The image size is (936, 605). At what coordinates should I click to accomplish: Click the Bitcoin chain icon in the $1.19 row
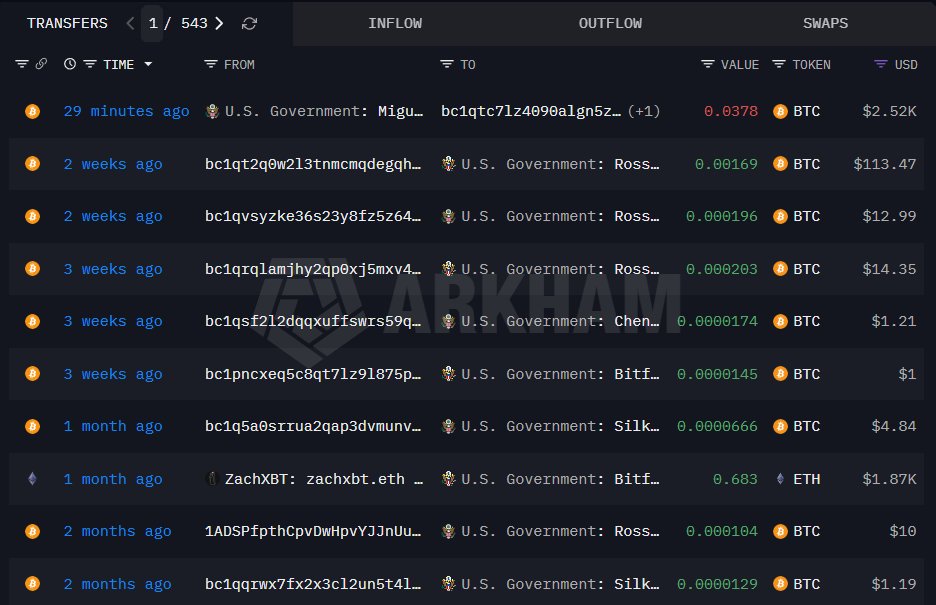tap(33, 584)
